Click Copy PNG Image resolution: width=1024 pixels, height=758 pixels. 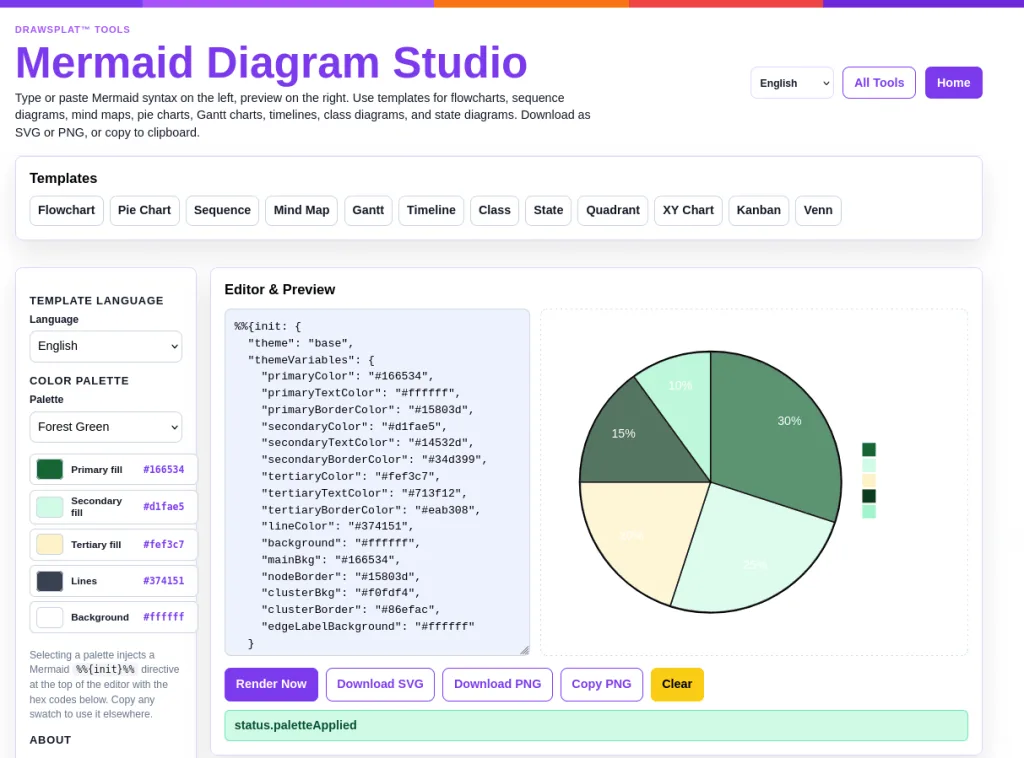point(601,684)
